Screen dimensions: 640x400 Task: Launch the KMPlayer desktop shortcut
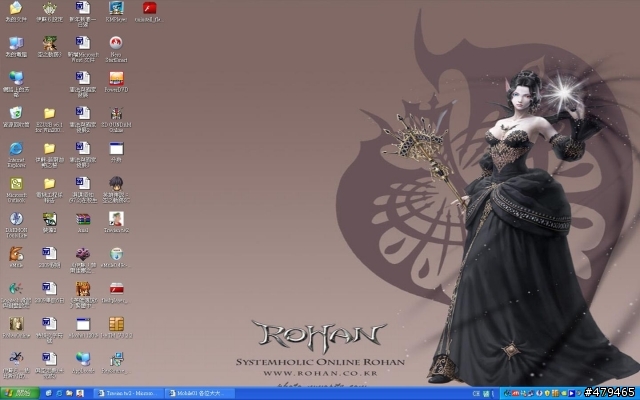[116, 8]
